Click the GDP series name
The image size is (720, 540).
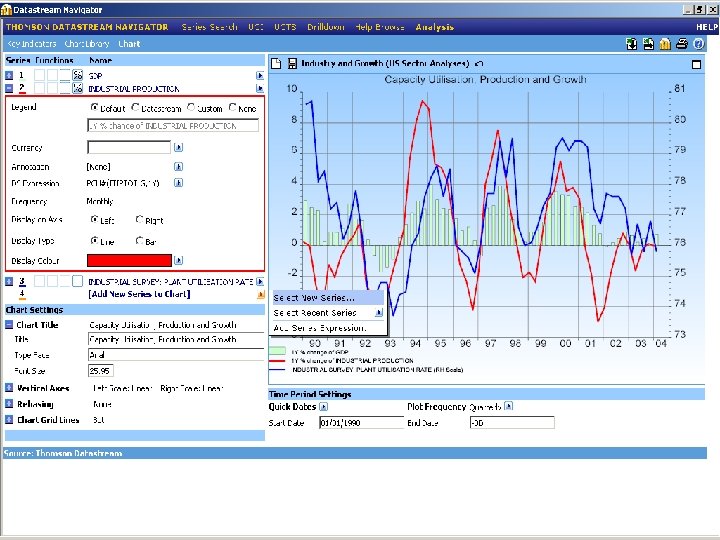tap(96, 76)
